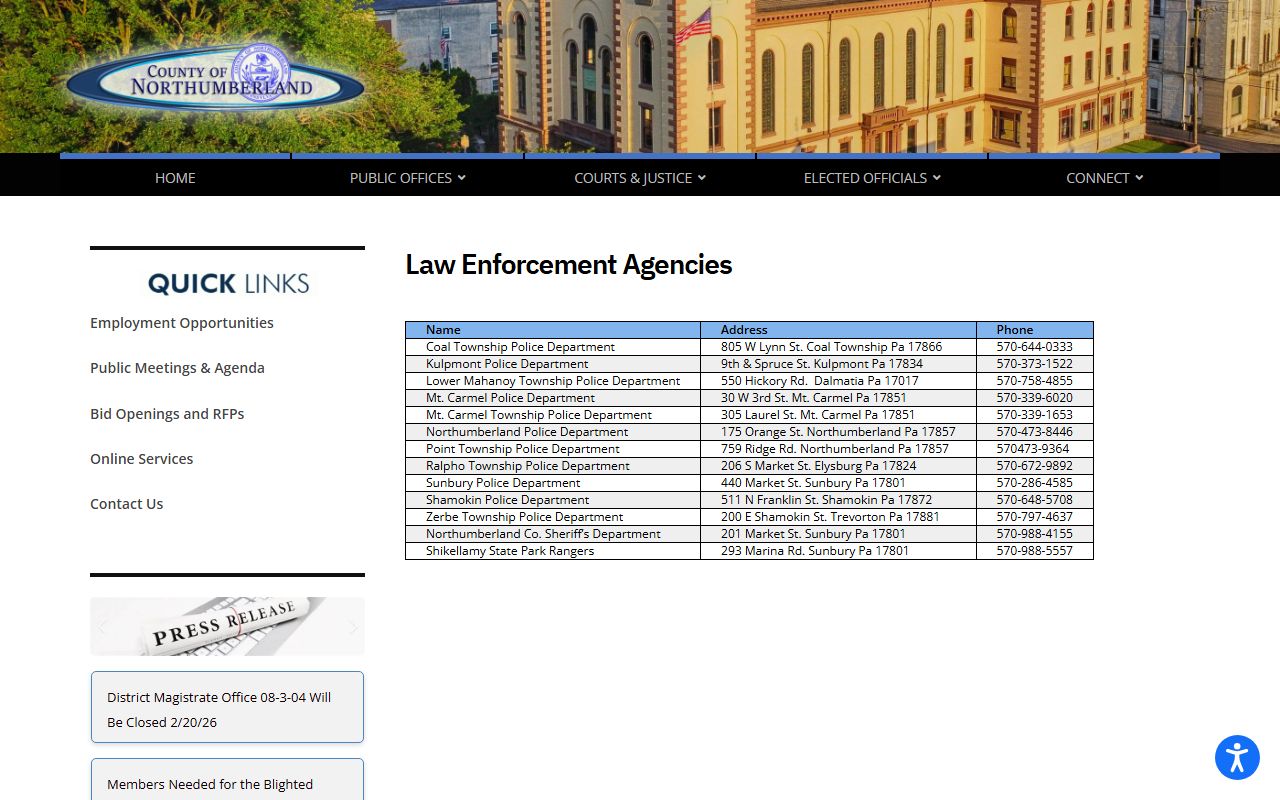
Task: Open Bid Openings and RFPs link
Action: [x=167, y=414]
